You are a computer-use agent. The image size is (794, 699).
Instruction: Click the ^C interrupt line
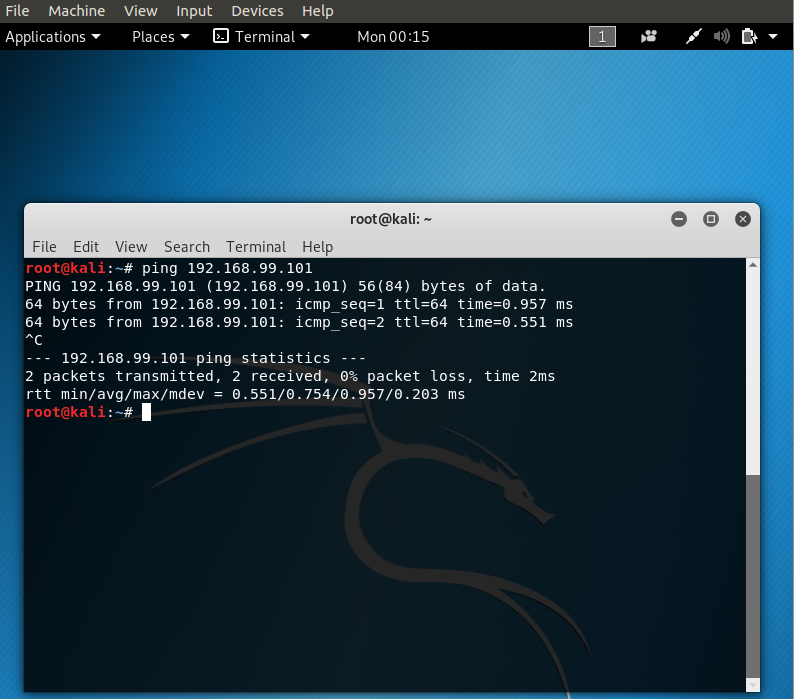pos(34,340)
